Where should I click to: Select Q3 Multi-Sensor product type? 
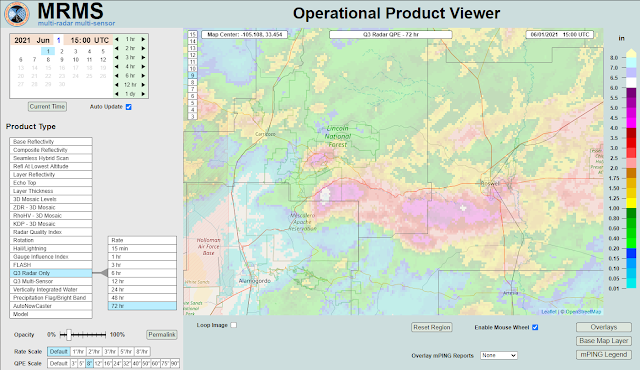(51, 281)
